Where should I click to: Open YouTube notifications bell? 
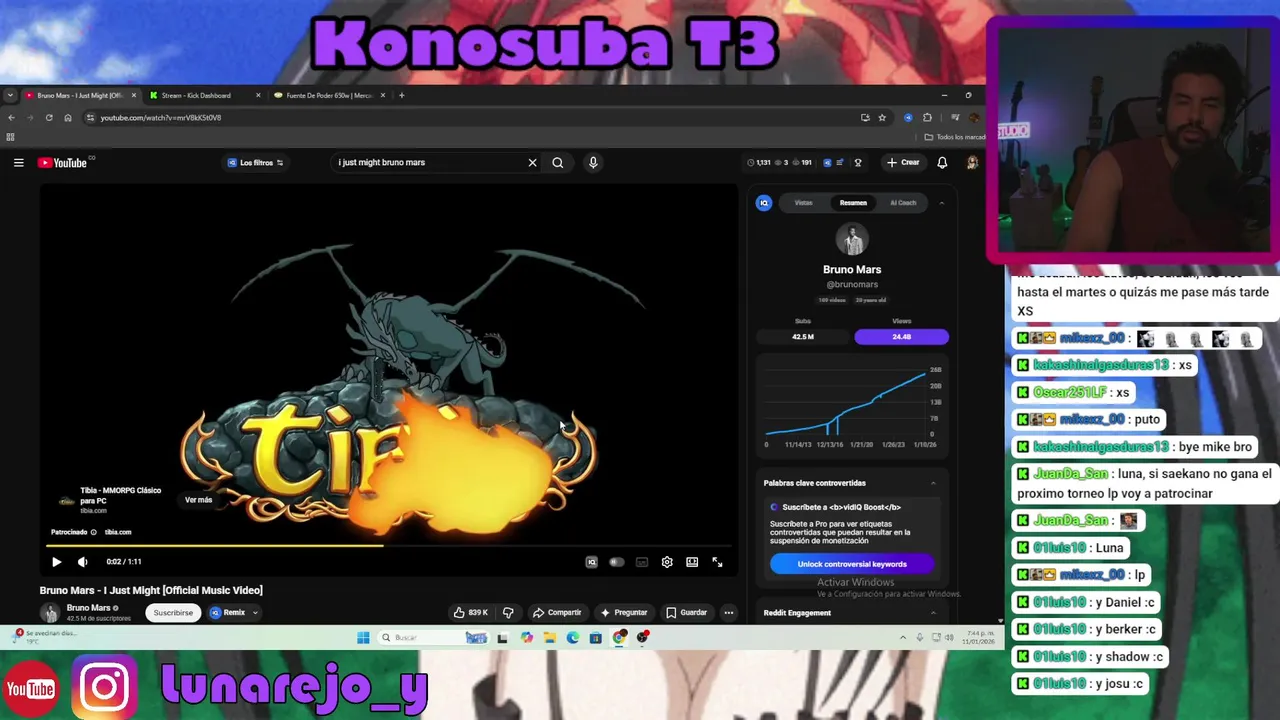pyautogui.click(x=942, y=163)
